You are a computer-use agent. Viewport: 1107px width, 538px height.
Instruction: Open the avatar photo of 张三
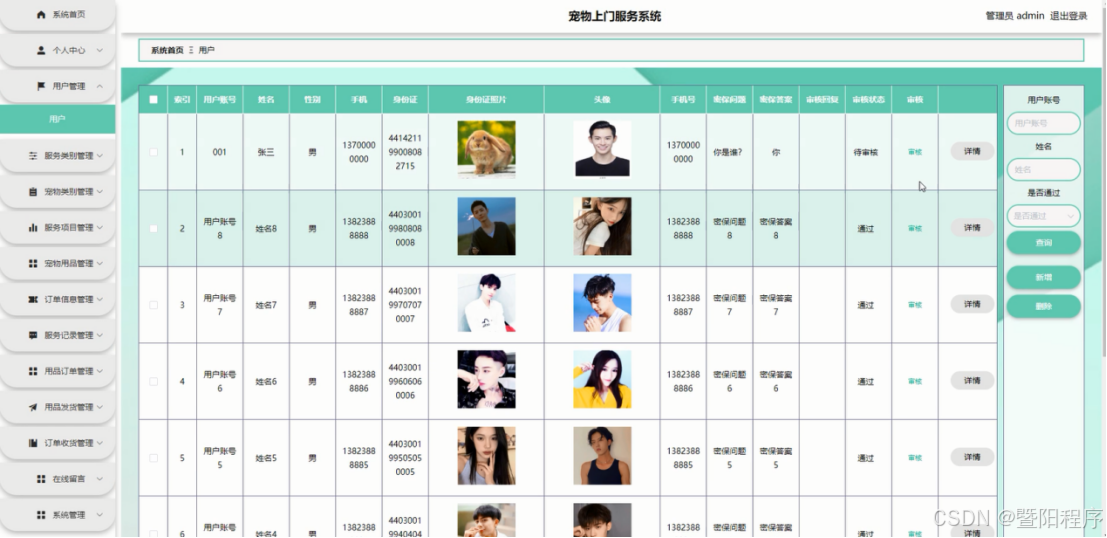[602, 149]
